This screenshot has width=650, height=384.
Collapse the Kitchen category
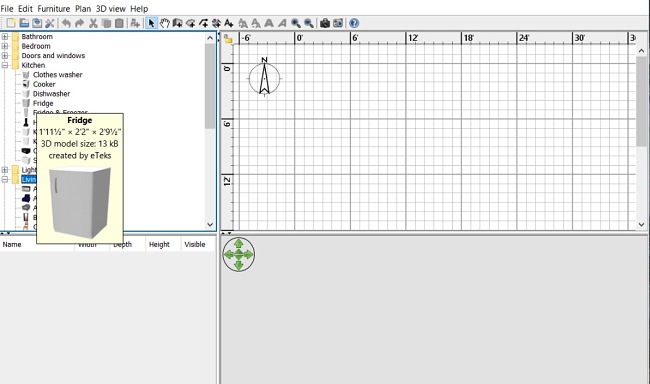click(5, 65)
